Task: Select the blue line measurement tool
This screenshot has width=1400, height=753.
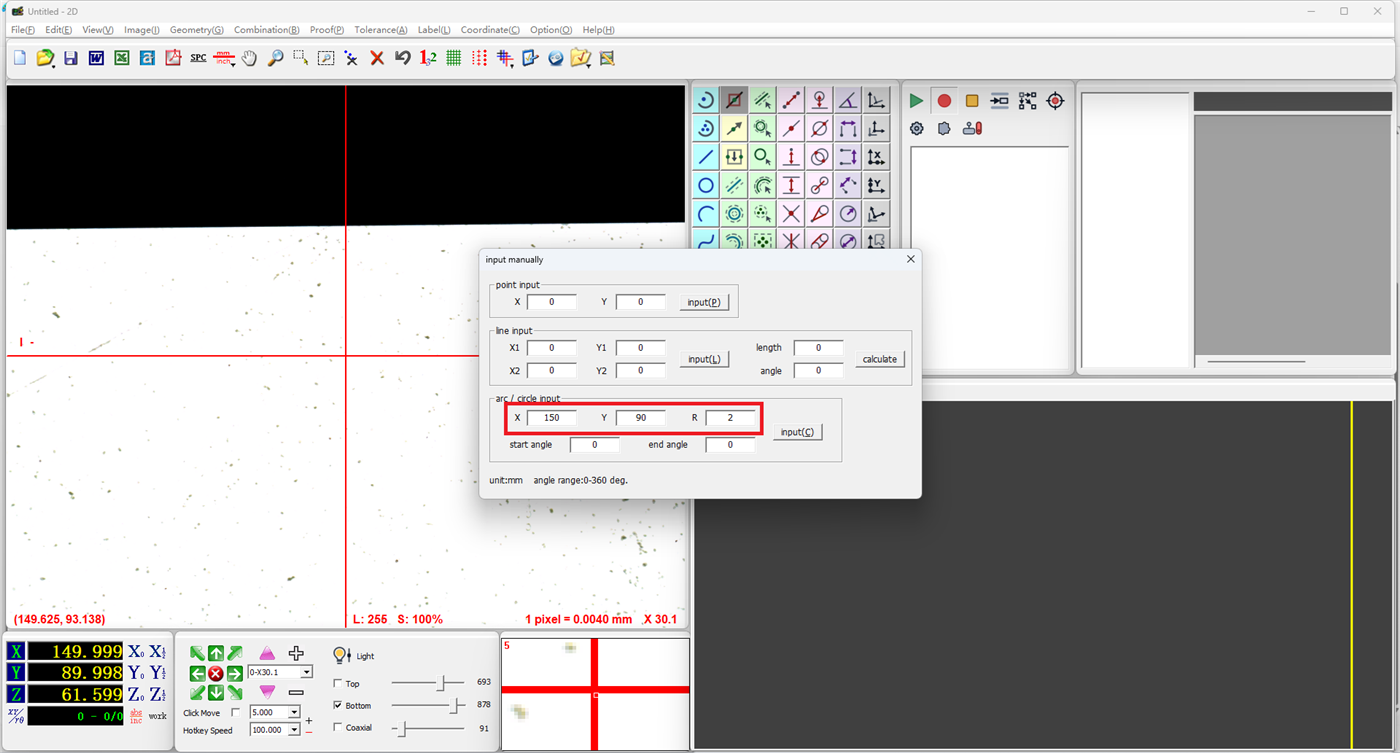Action: pyautogui.click(x=706, y=157)
